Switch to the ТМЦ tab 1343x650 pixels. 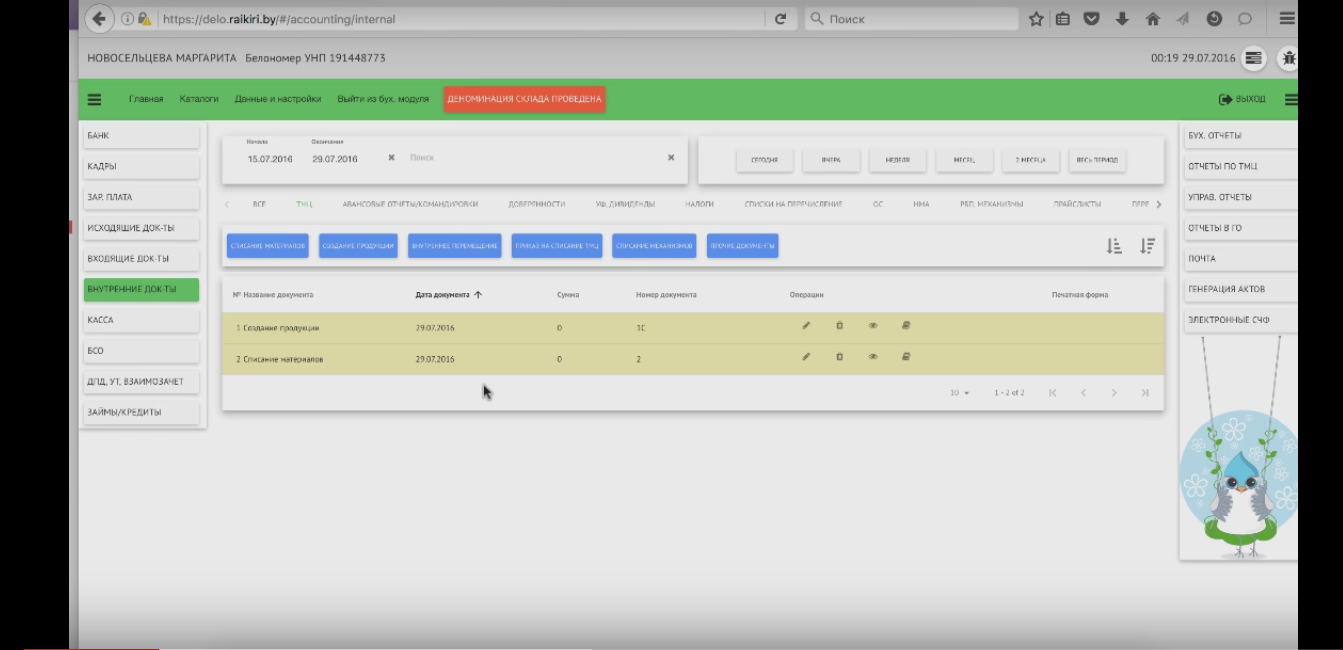pos(304,204)
